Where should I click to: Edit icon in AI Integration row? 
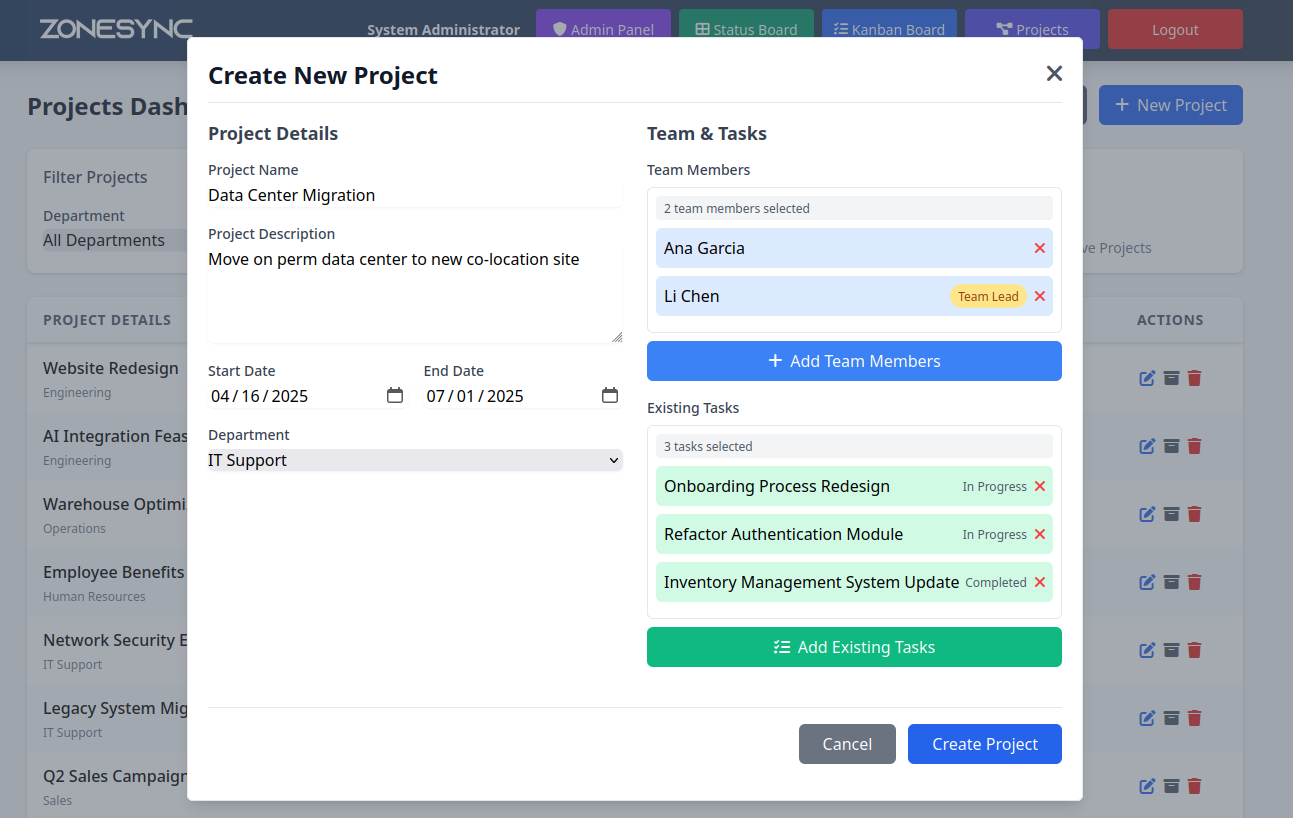tap(1148, 446)
